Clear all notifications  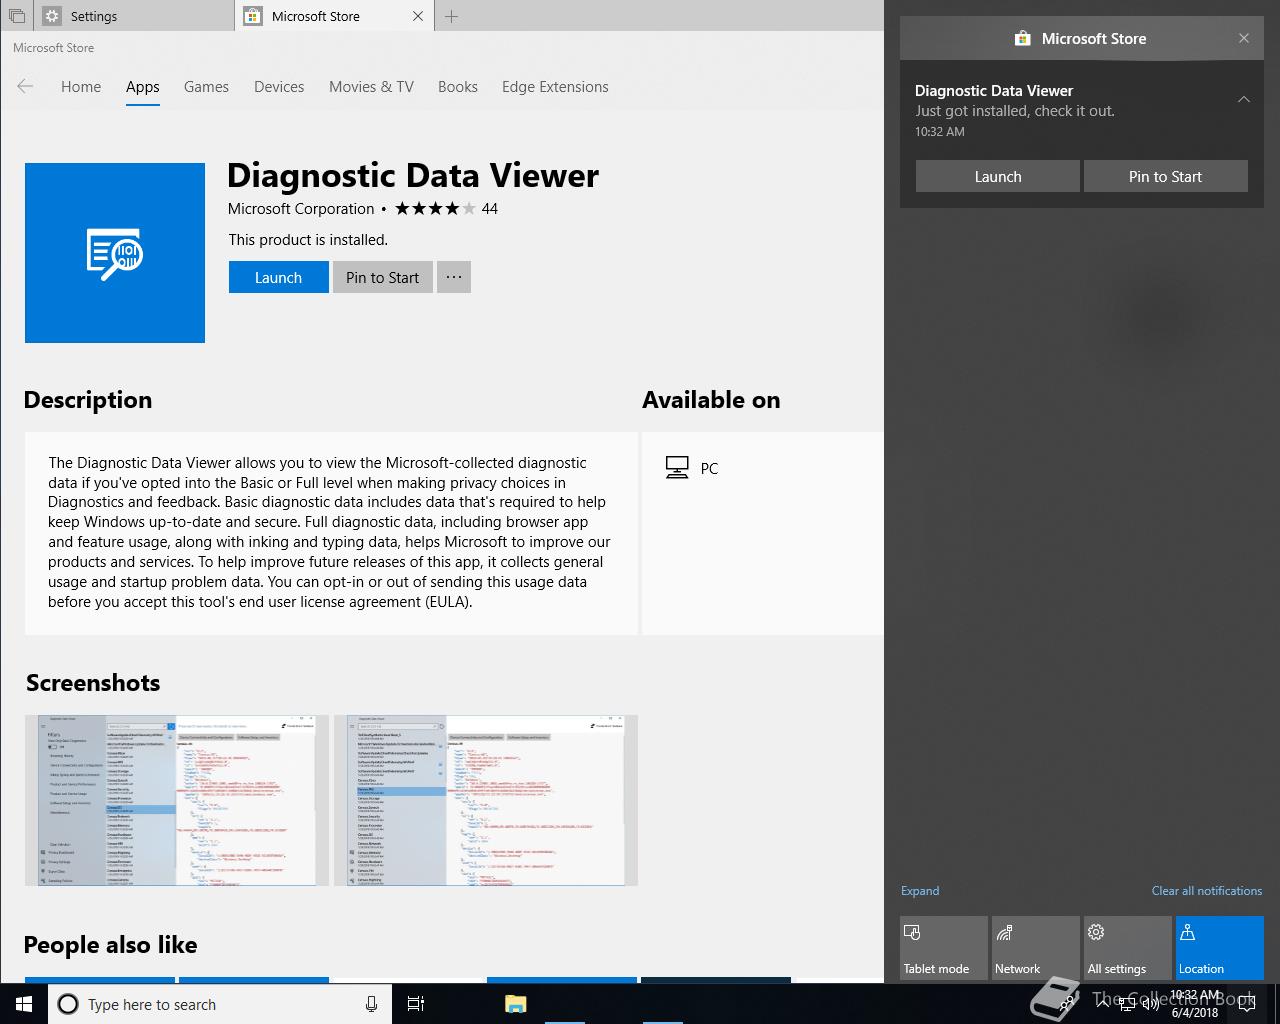tap(1207, 891)
